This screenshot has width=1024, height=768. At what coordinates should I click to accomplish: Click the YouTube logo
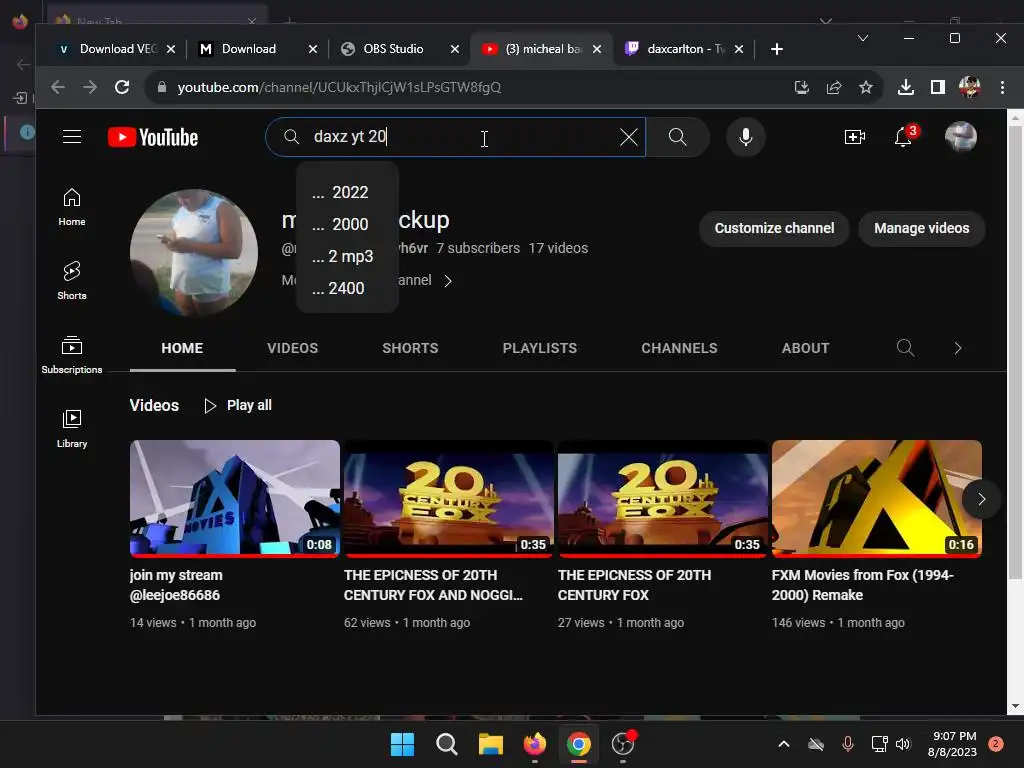pyautogui.click(x=153, y=137)
